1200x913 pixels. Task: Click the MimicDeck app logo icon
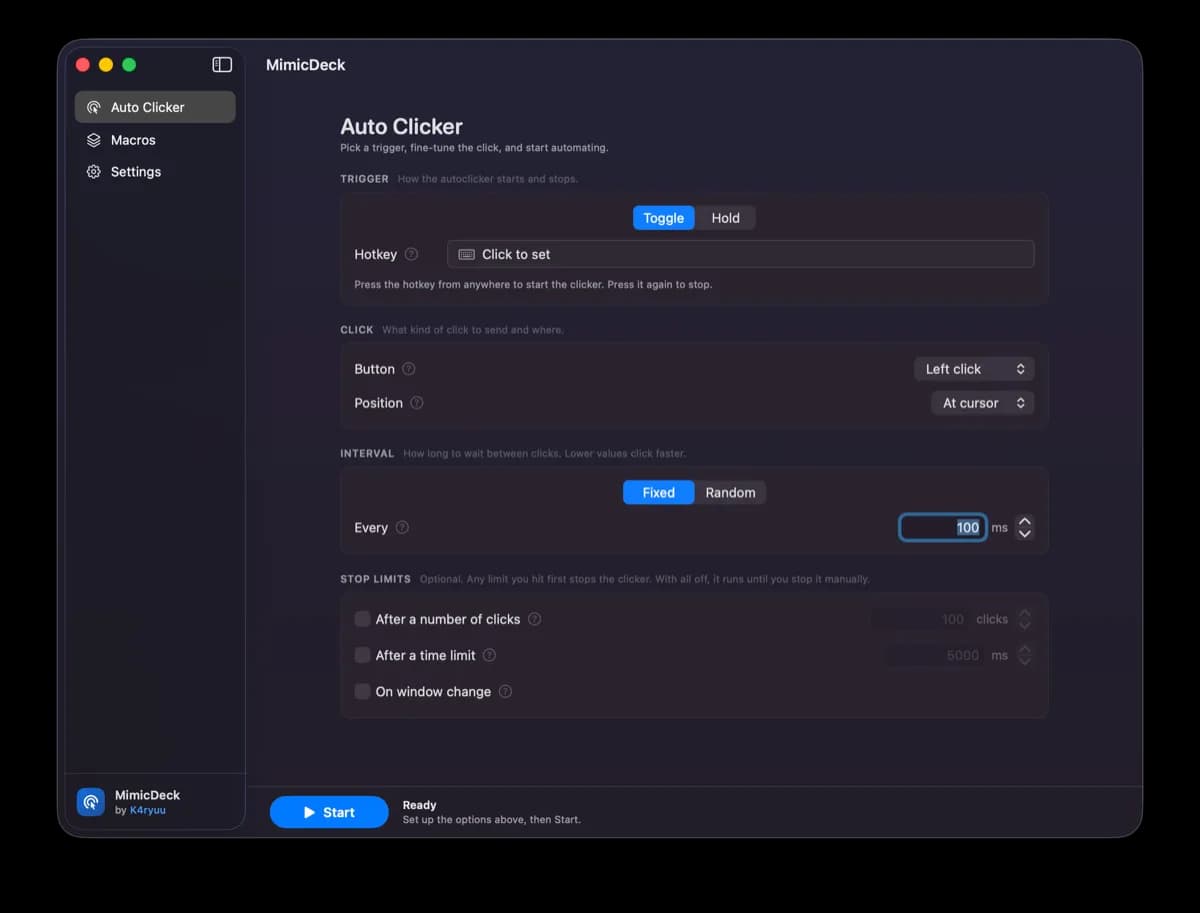pos(91,802)
